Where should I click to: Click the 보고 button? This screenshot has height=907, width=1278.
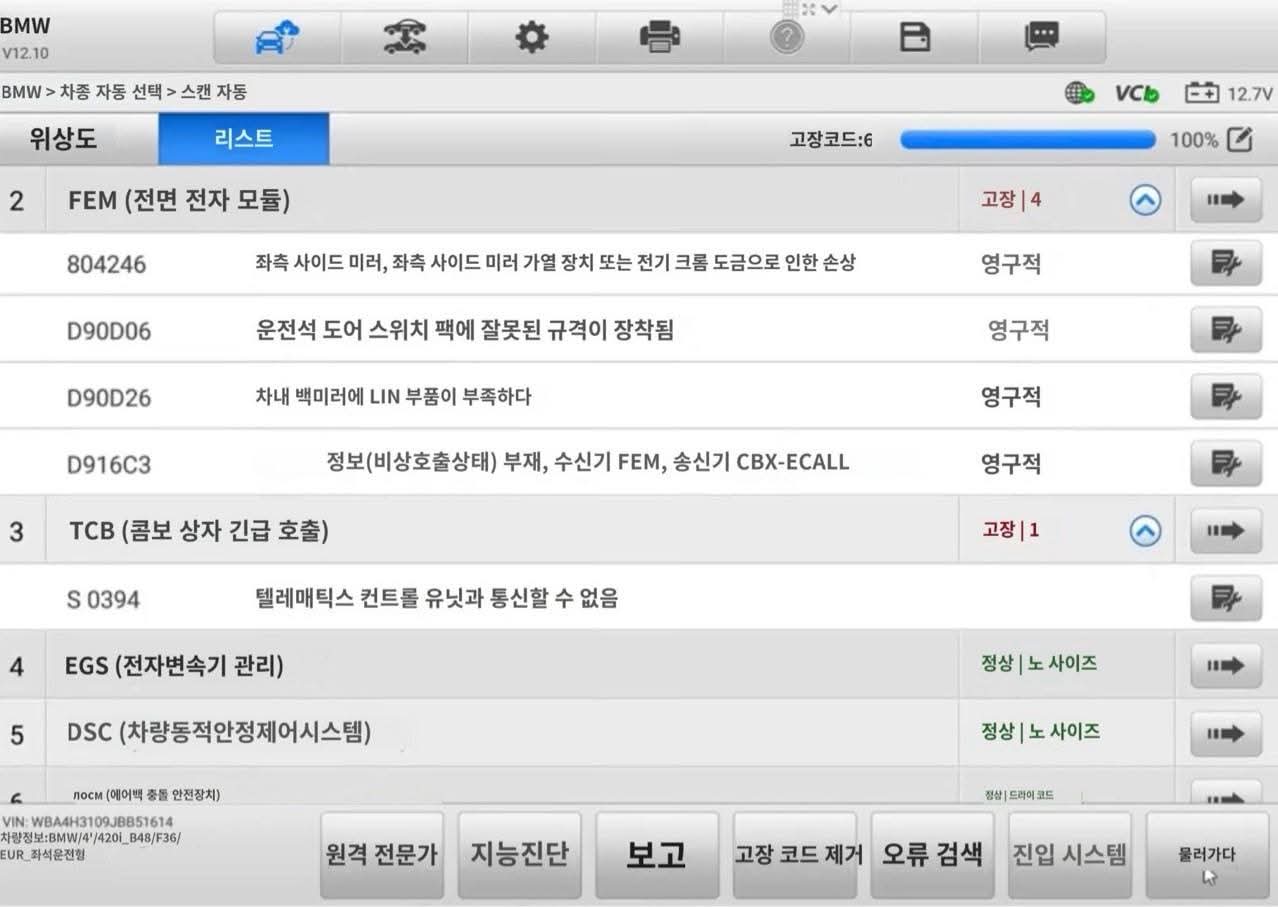pyautogui.click(x=657, y=855)
